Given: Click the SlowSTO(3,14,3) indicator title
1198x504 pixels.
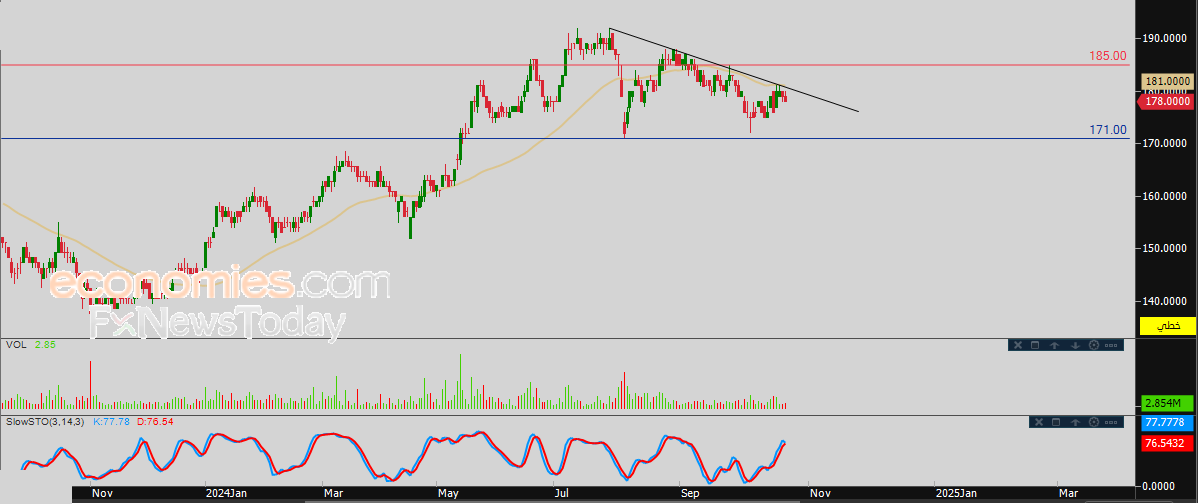Looking at the screenshot, I should [44, 422].
